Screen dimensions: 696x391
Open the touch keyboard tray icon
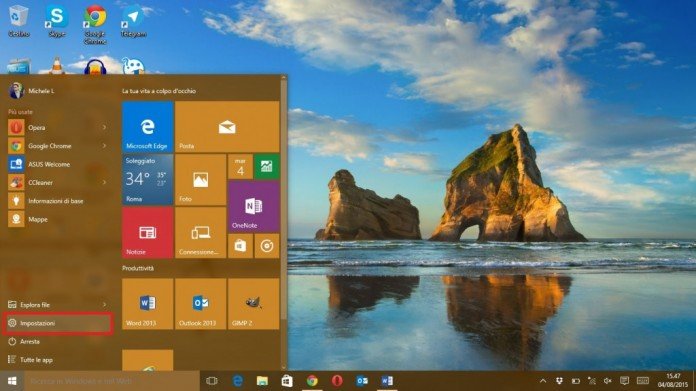(x=643, y=381)
